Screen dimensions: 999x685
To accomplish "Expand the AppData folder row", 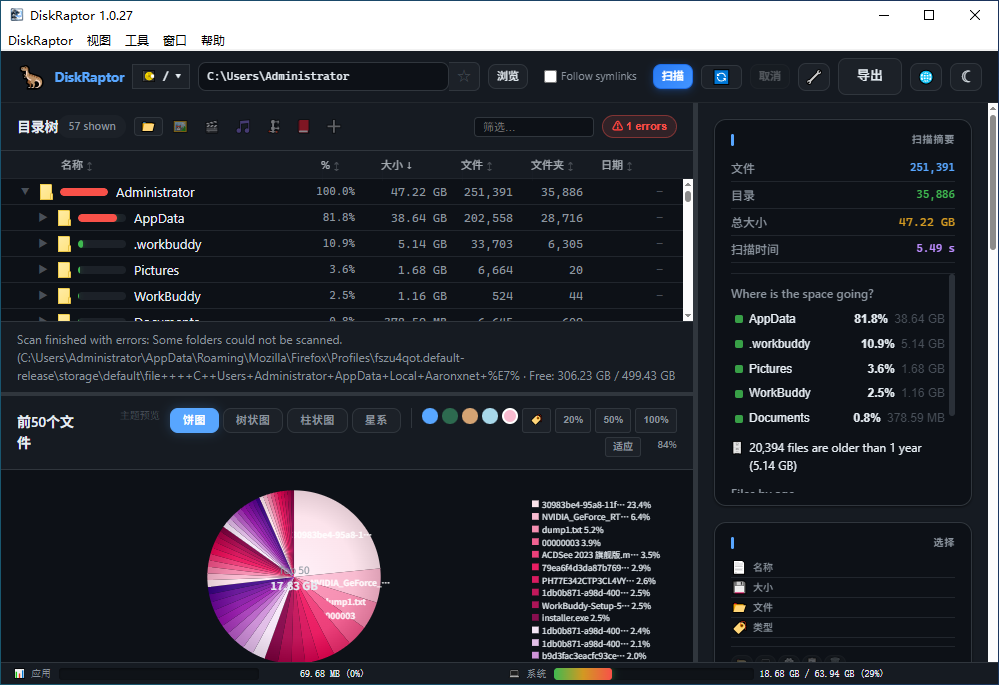I will coord(43,217).
